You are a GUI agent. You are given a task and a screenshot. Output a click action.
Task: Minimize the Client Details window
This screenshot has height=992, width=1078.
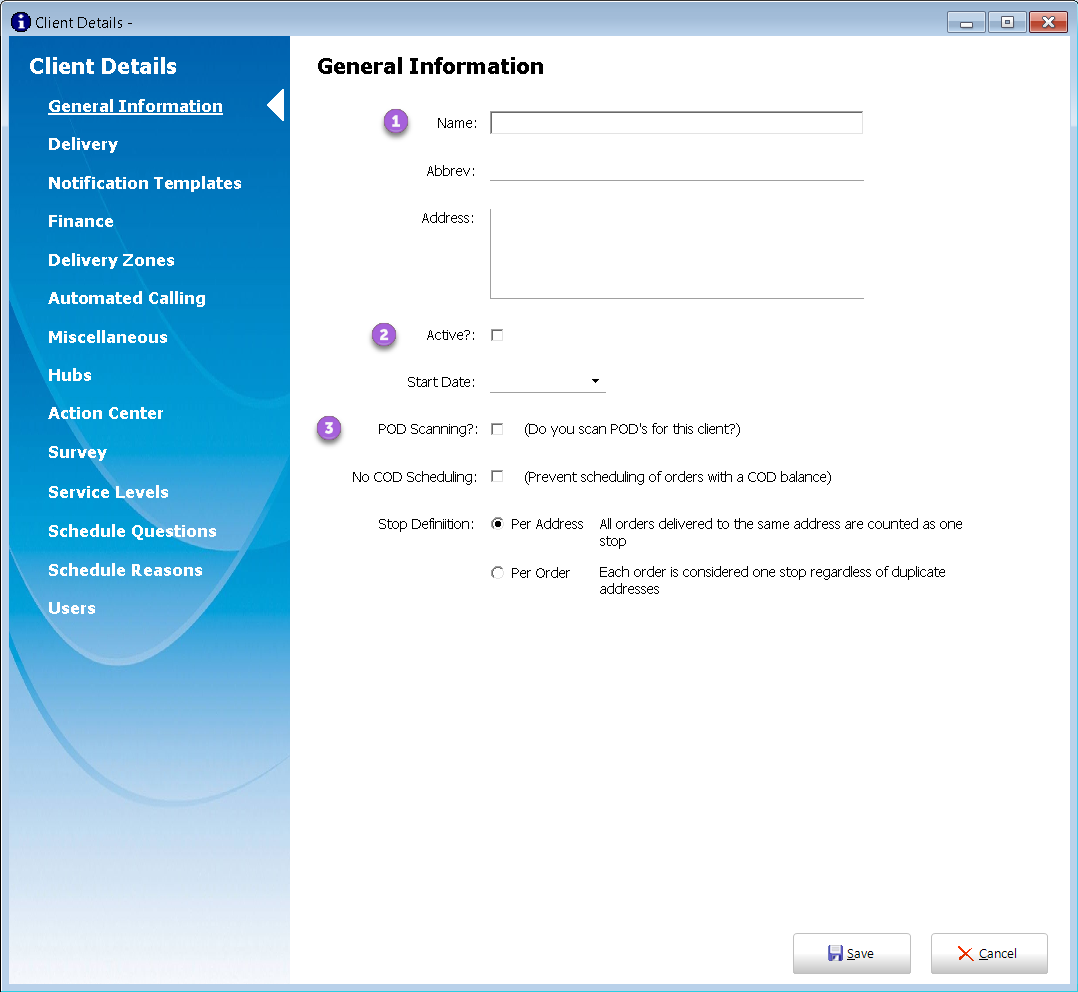click(x=967, y=23)
